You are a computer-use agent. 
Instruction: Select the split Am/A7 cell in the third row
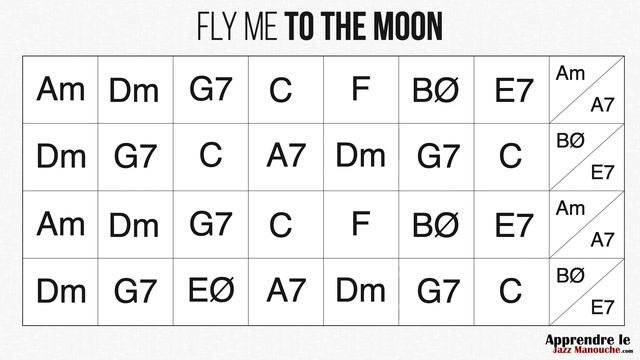[587, 224]
